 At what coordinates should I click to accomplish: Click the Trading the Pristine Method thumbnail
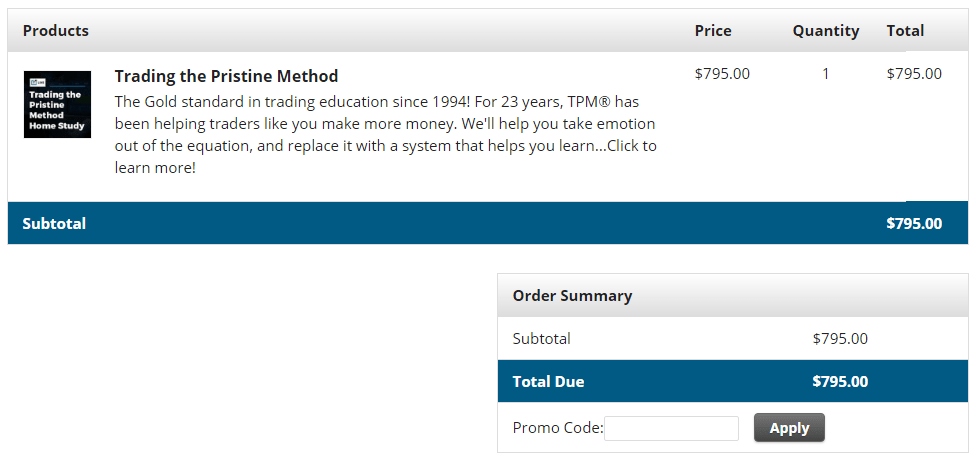(57, 104)
